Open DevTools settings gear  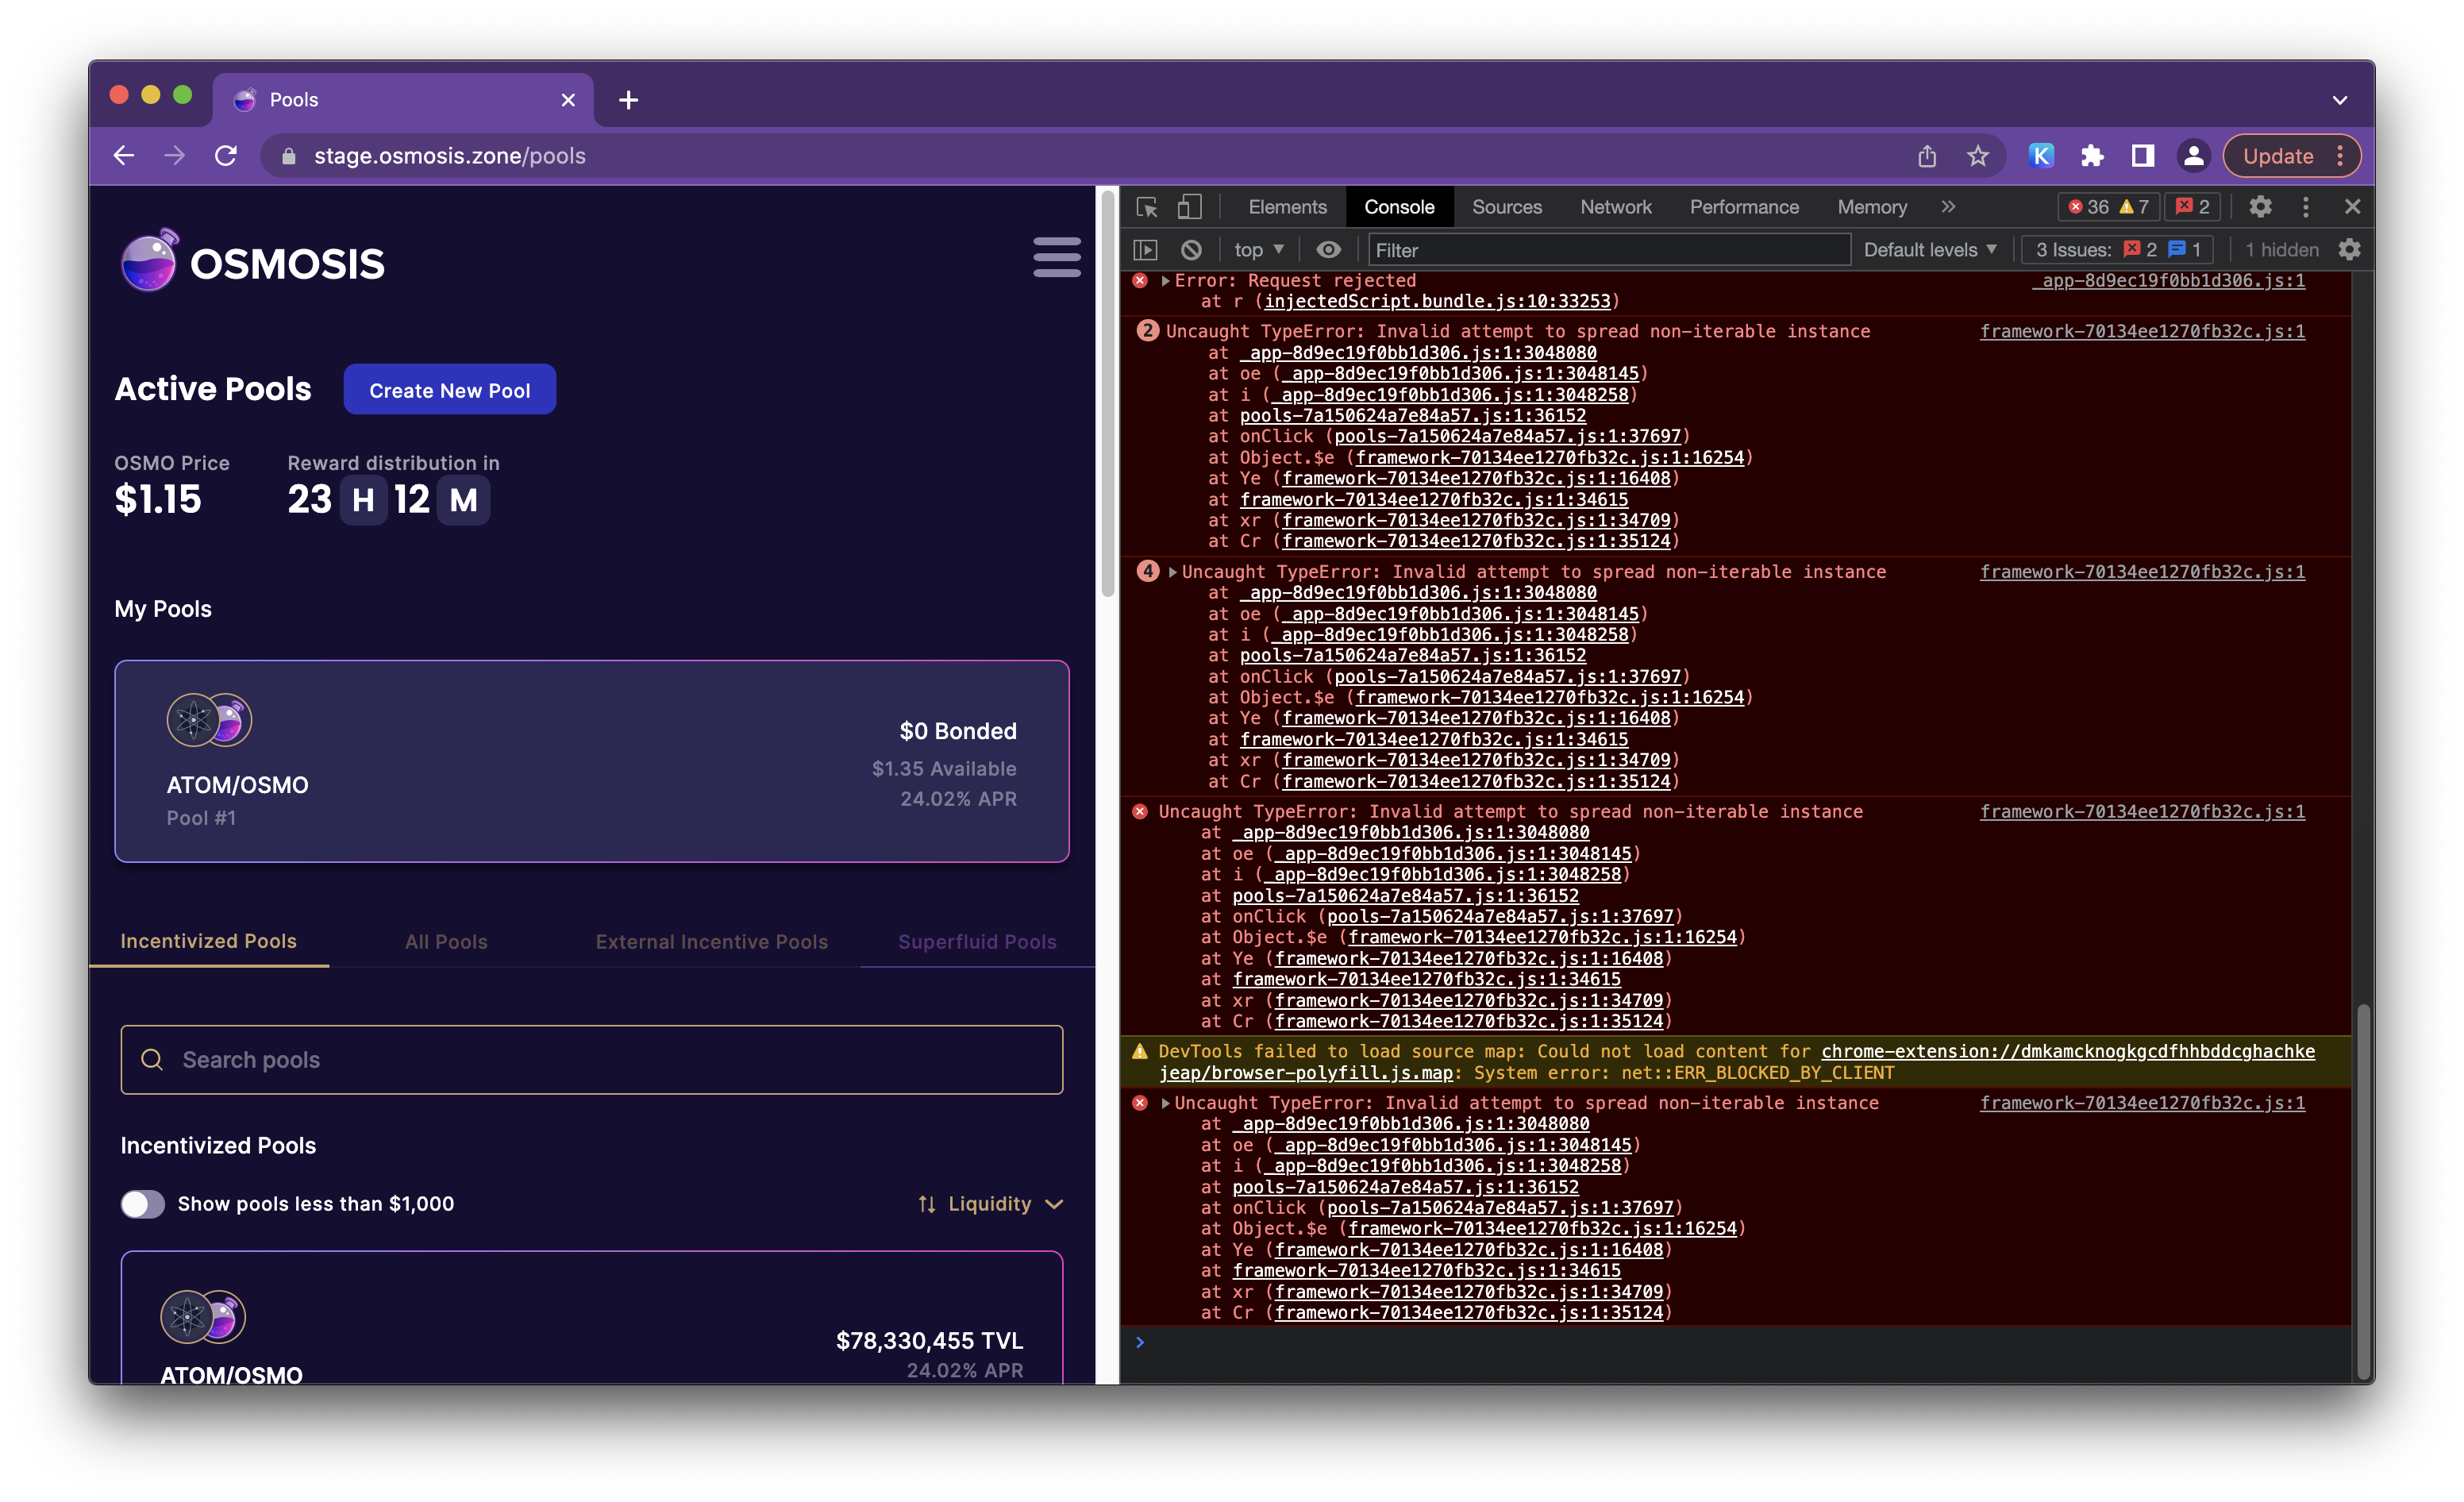pyautogui.click(x=2261, y=207)
